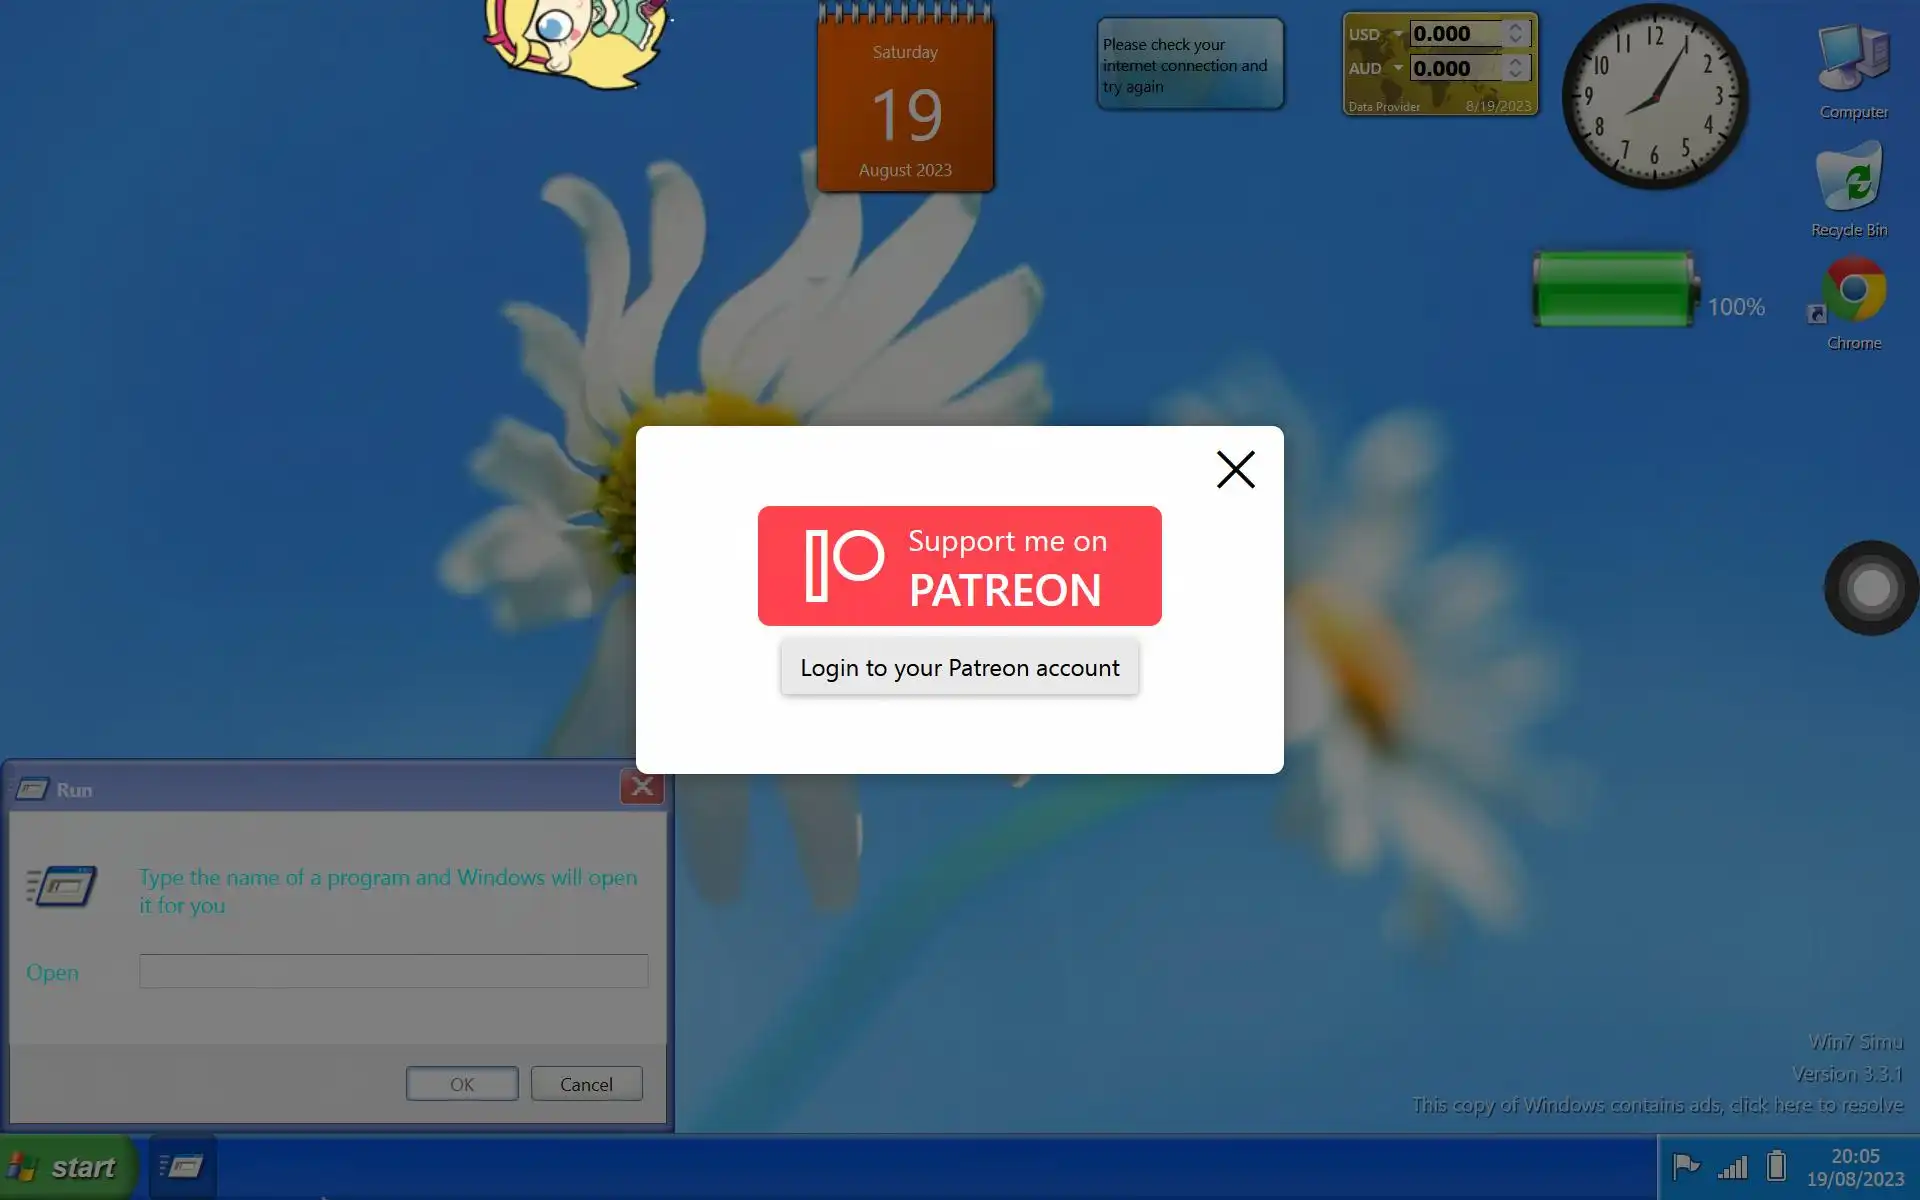Click Cancel in the Run dialog
Image resolution: width=1920 pixels, height=1200 pixels.
586,1084
